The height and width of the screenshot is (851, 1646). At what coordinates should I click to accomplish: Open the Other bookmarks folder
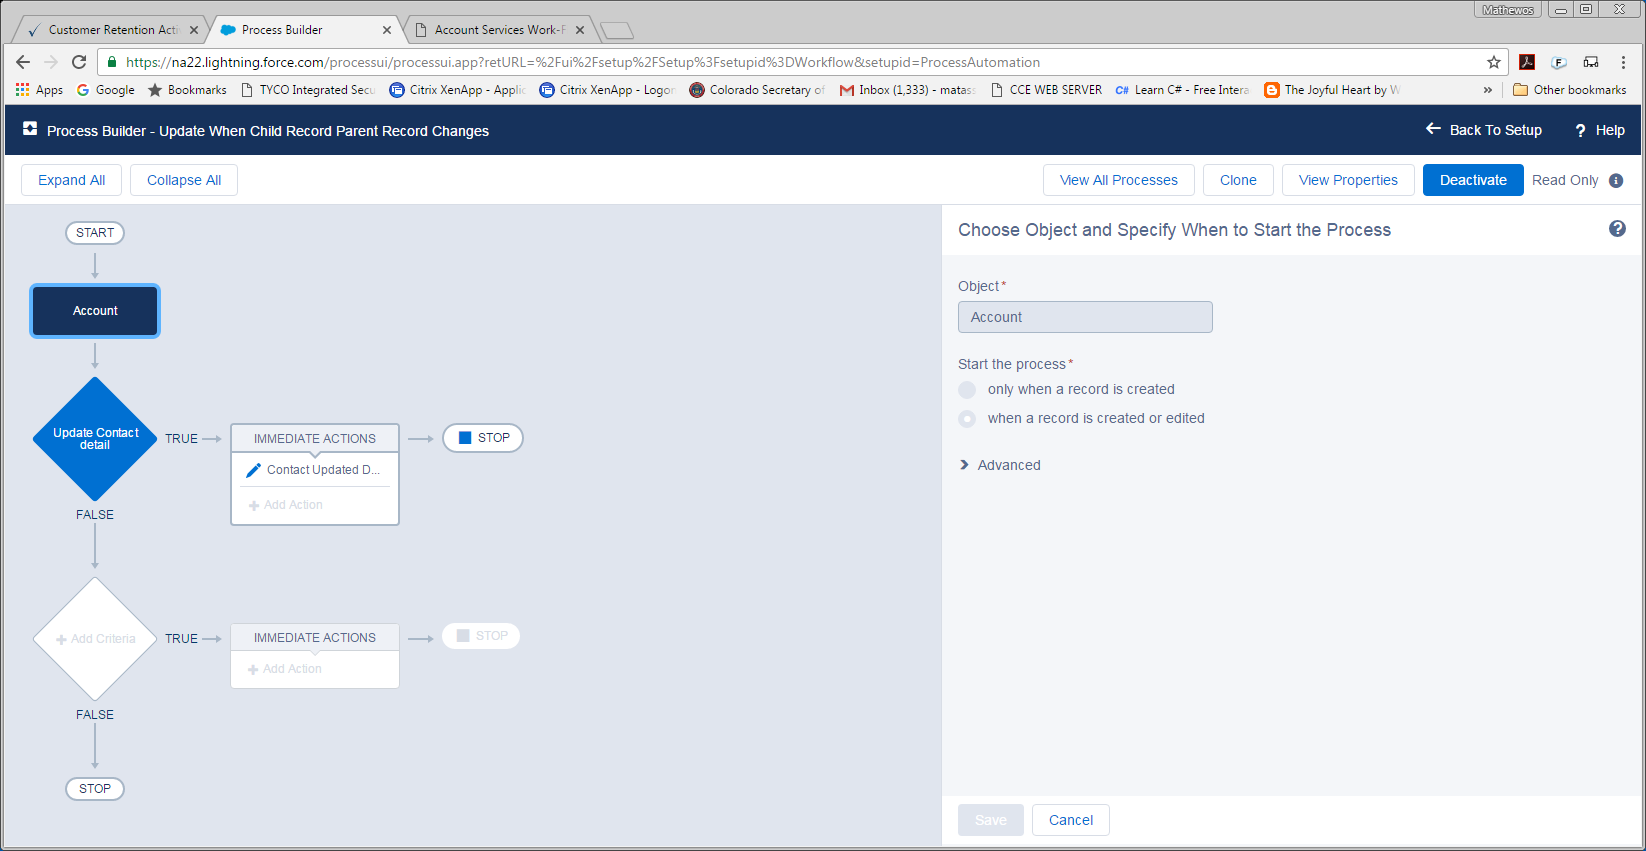click(x=1570, y=90)
